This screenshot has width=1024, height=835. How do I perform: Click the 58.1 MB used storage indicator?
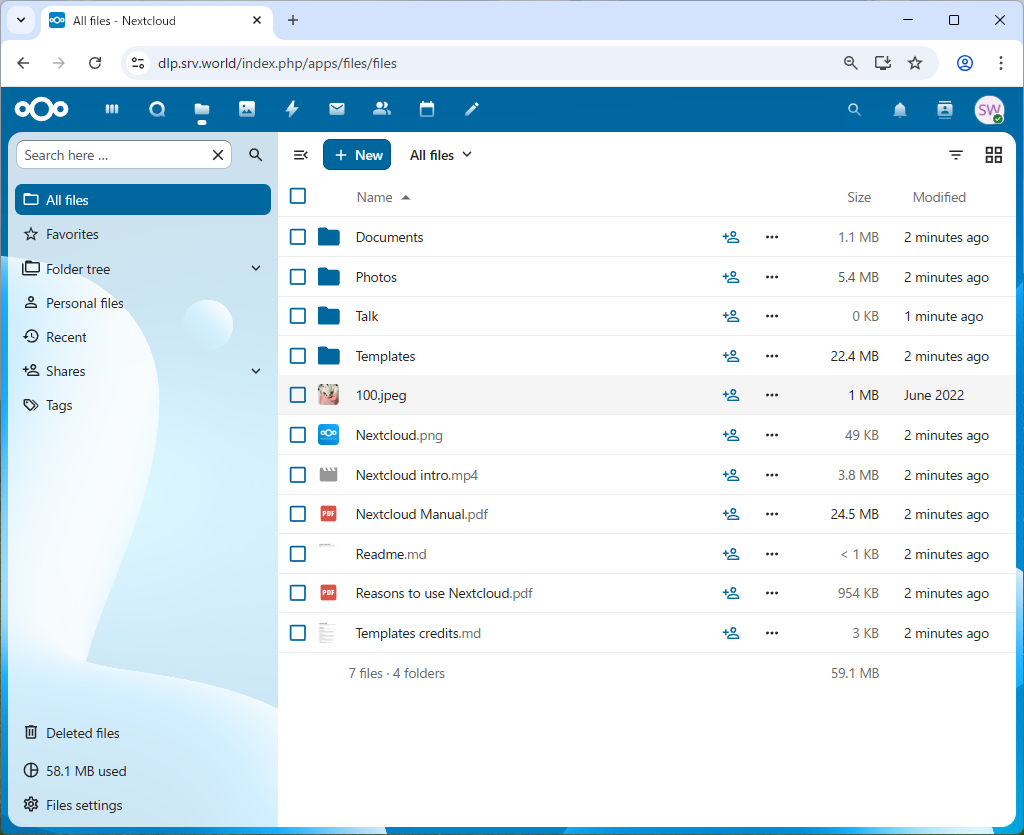143,771
